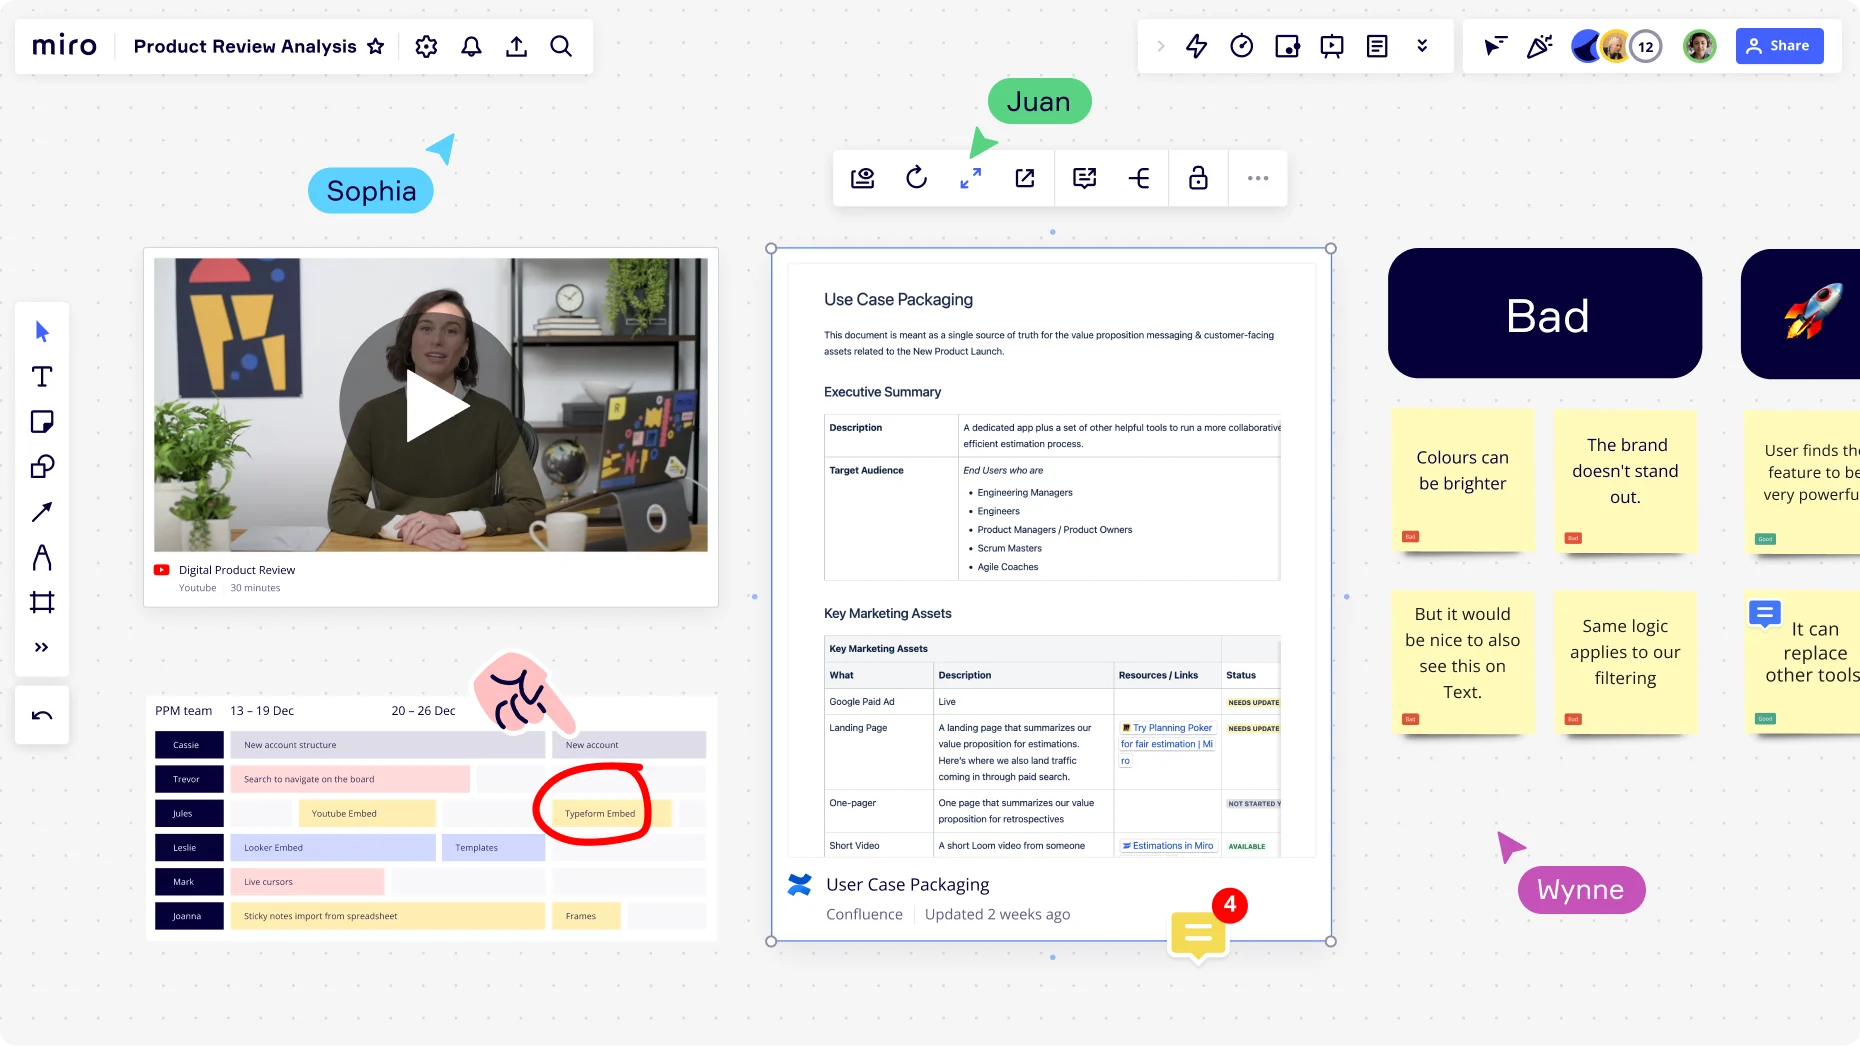
Task: Show the 12 other collaborators
Action: coord(1646,46)
